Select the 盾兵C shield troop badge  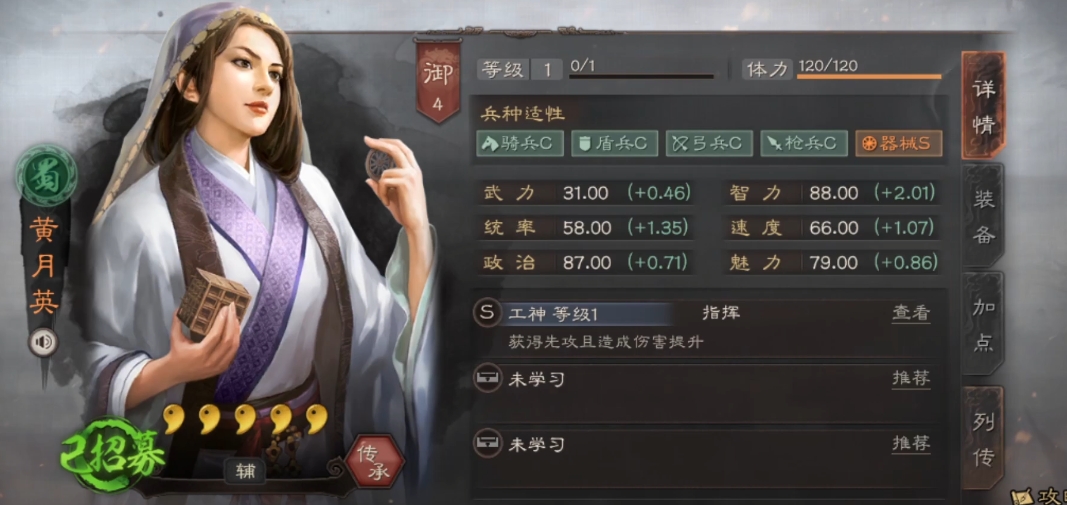614,144
